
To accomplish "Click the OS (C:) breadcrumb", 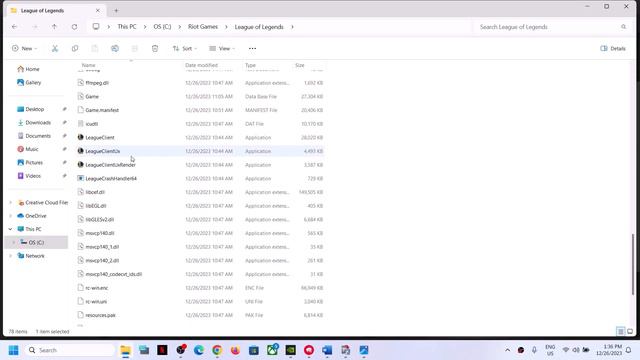I will point(162,27).
